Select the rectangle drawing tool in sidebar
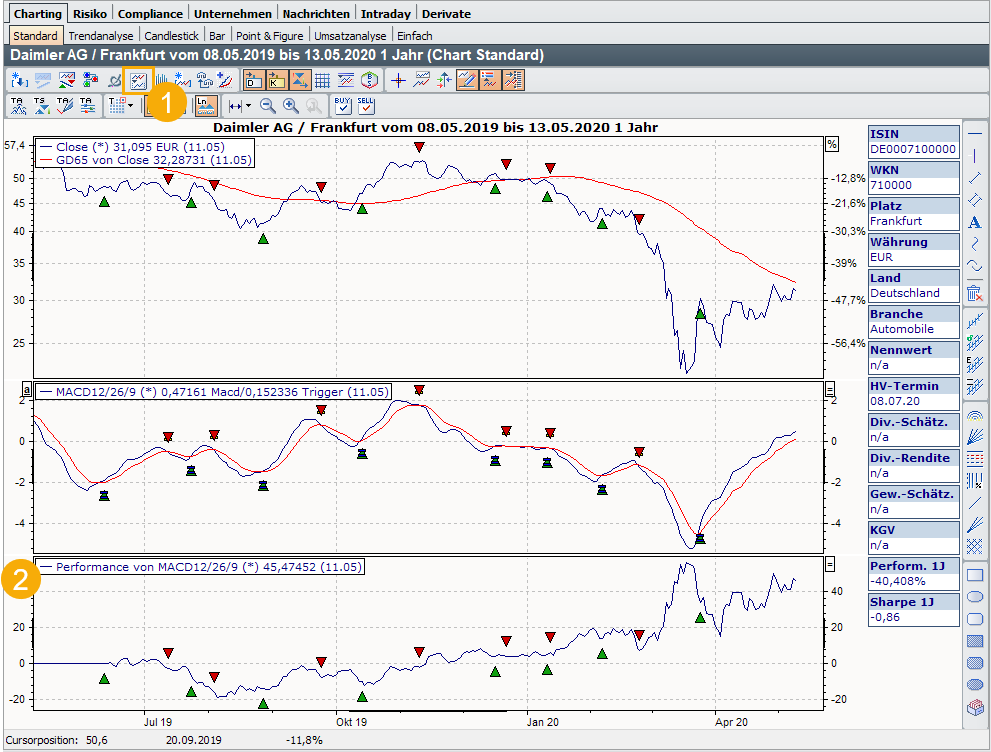Viewport: 991px width, 752px height. click(x=975, y=575)
